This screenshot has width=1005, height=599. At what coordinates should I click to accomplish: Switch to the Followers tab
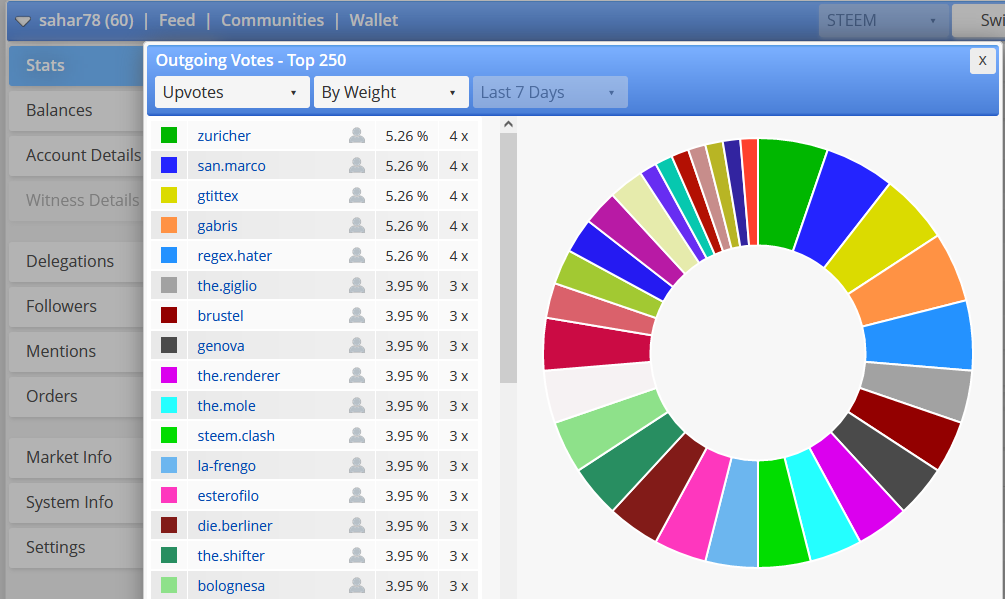(76, 306)
